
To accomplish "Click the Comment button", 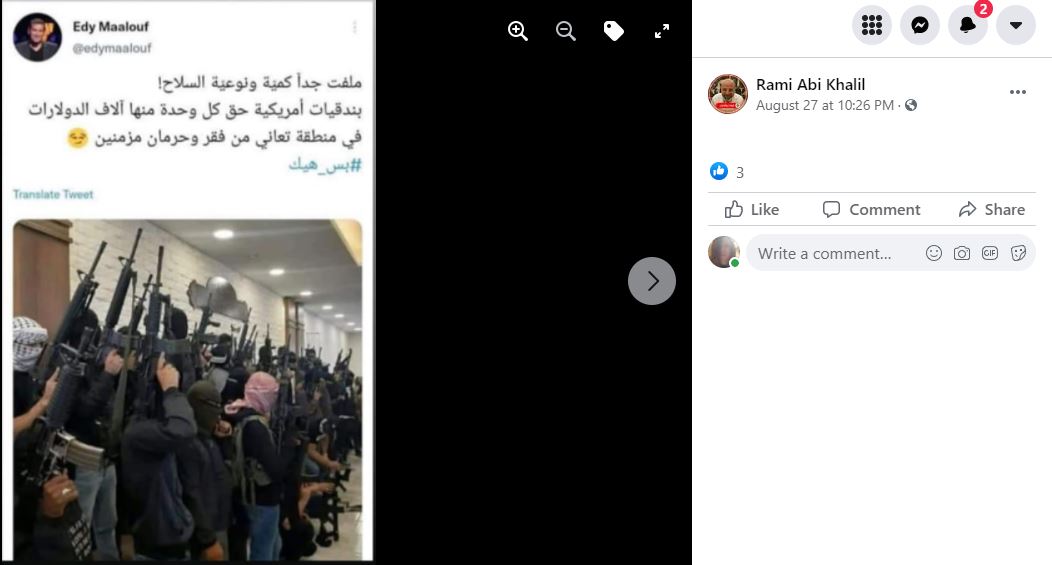I will click(872, 209).
